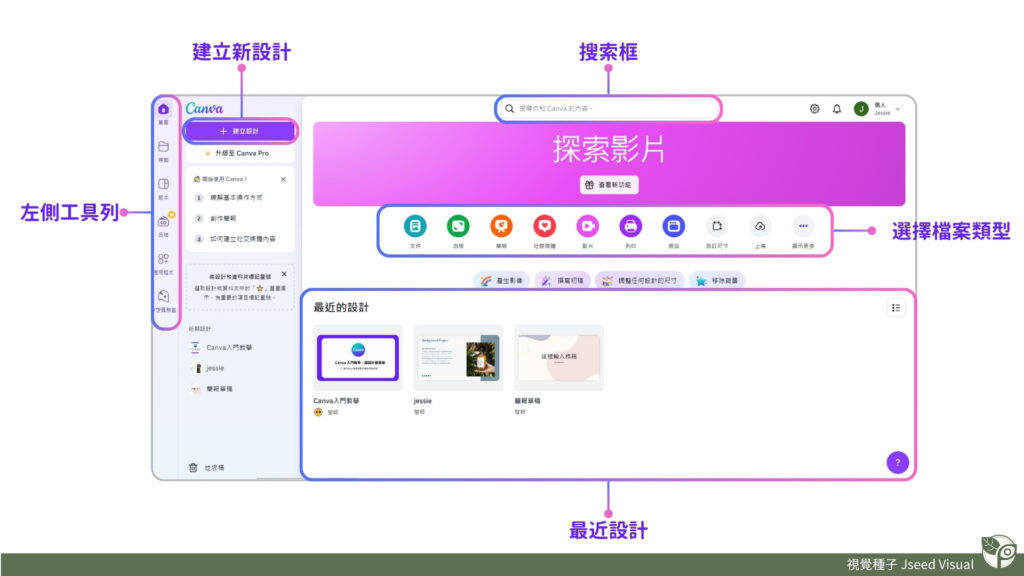Dismiss the star-marking tip card
The image size is (1024, 576).
click(284, 274)
